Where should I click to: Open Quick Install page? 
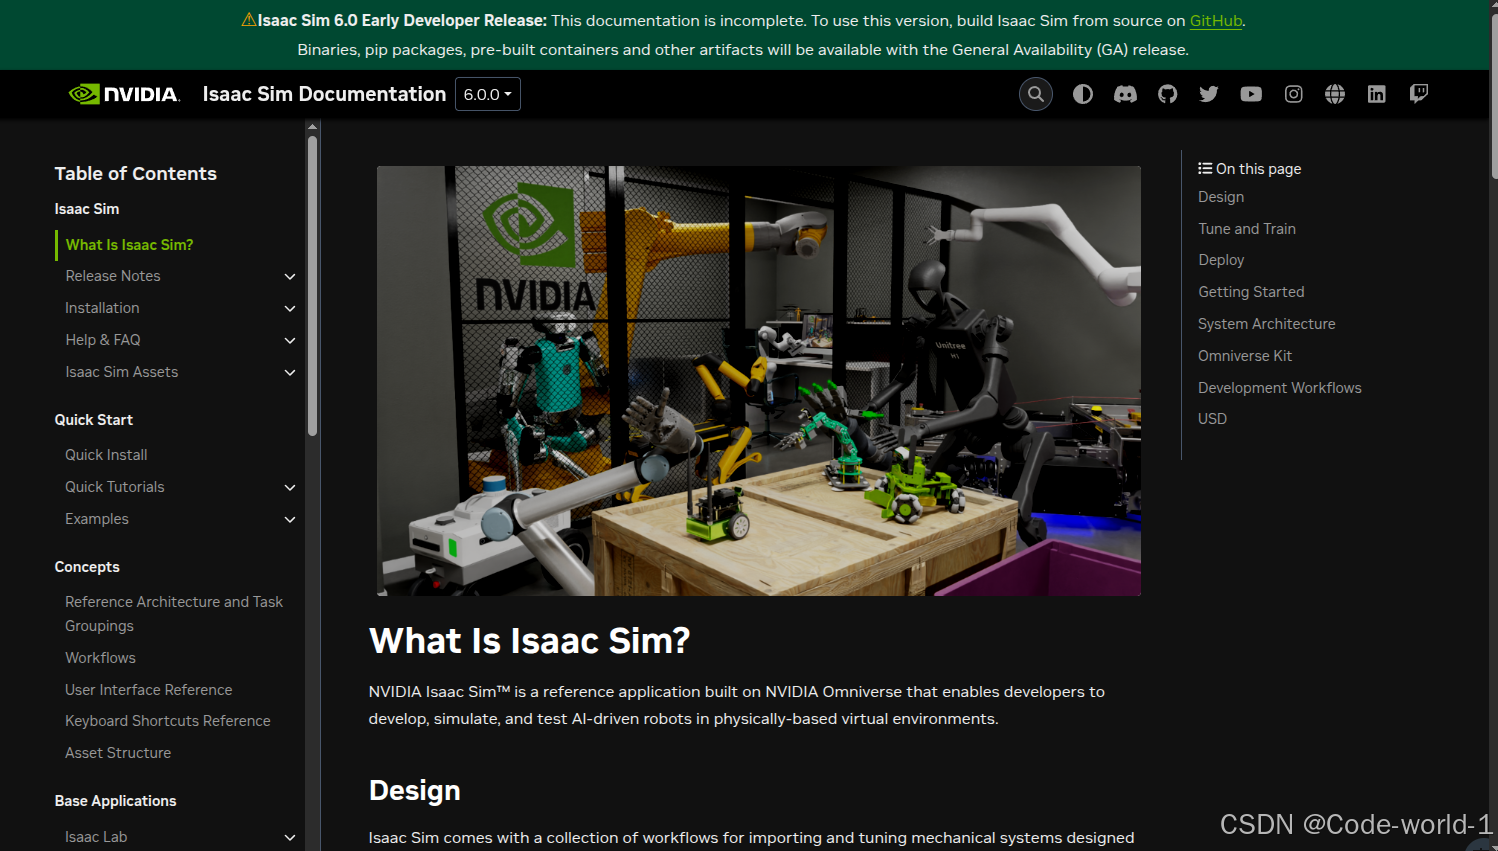(x=106, y=455)
